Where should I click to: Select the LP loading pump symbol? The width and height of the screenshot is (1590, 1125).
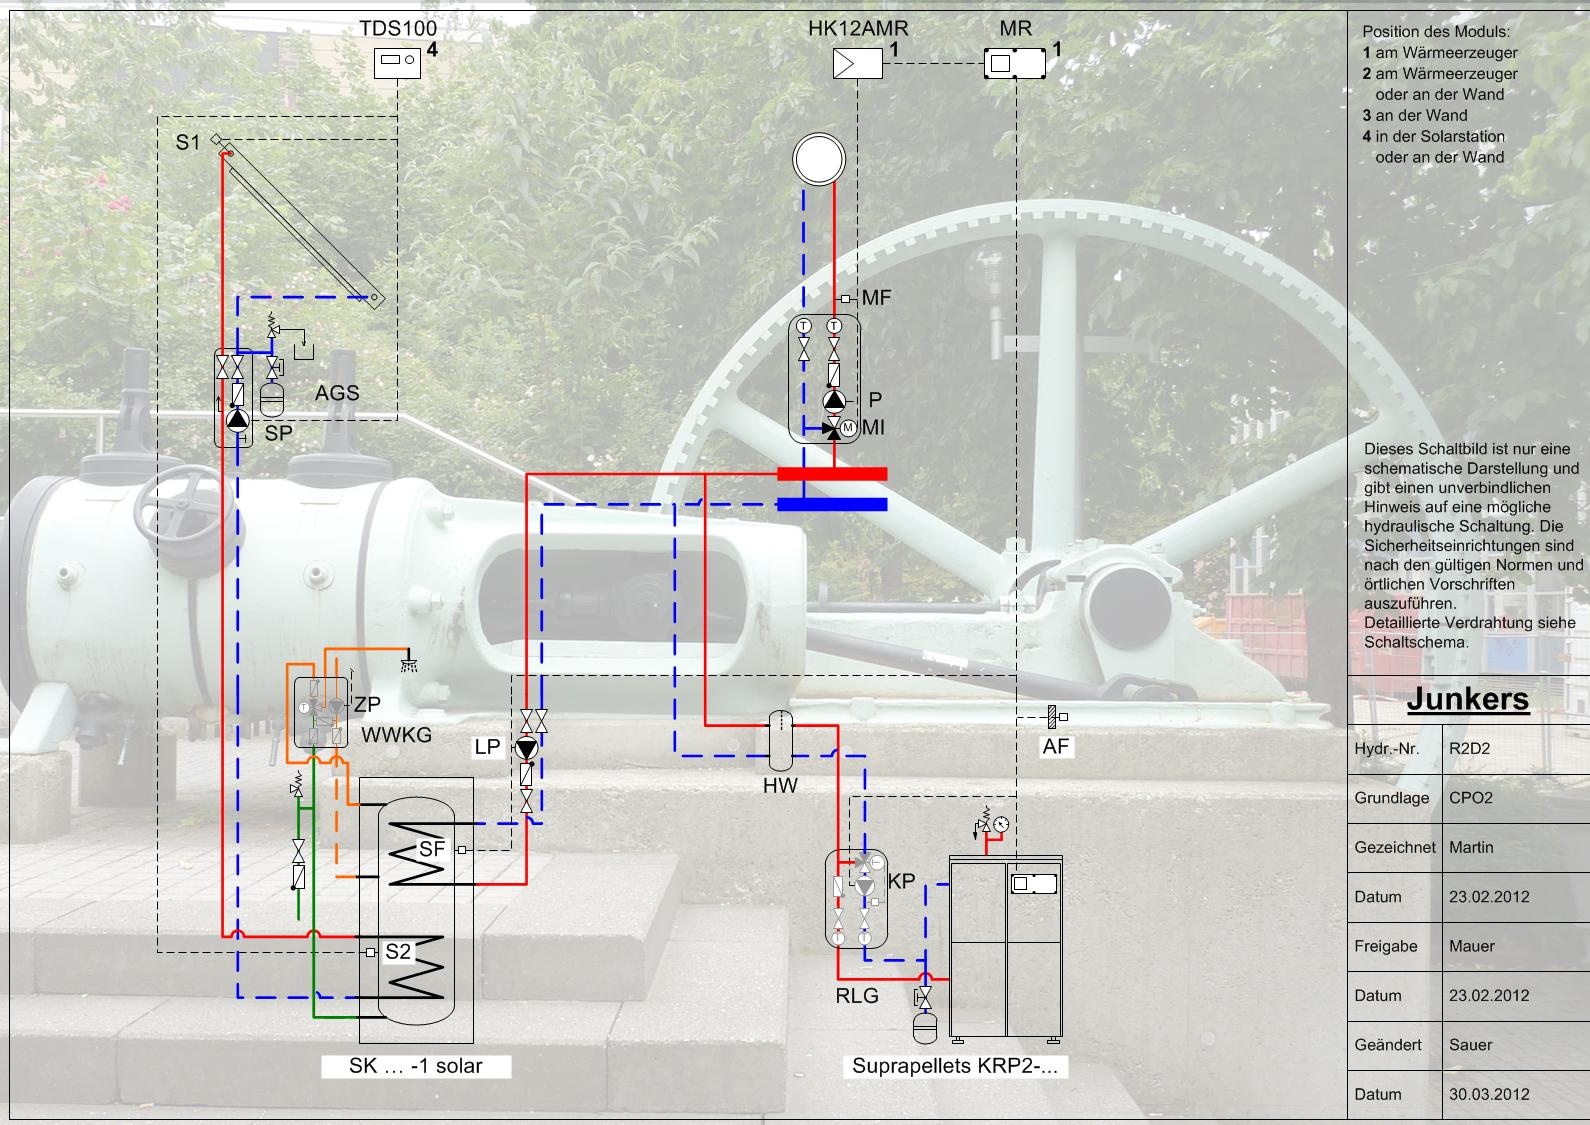point(526,747)
